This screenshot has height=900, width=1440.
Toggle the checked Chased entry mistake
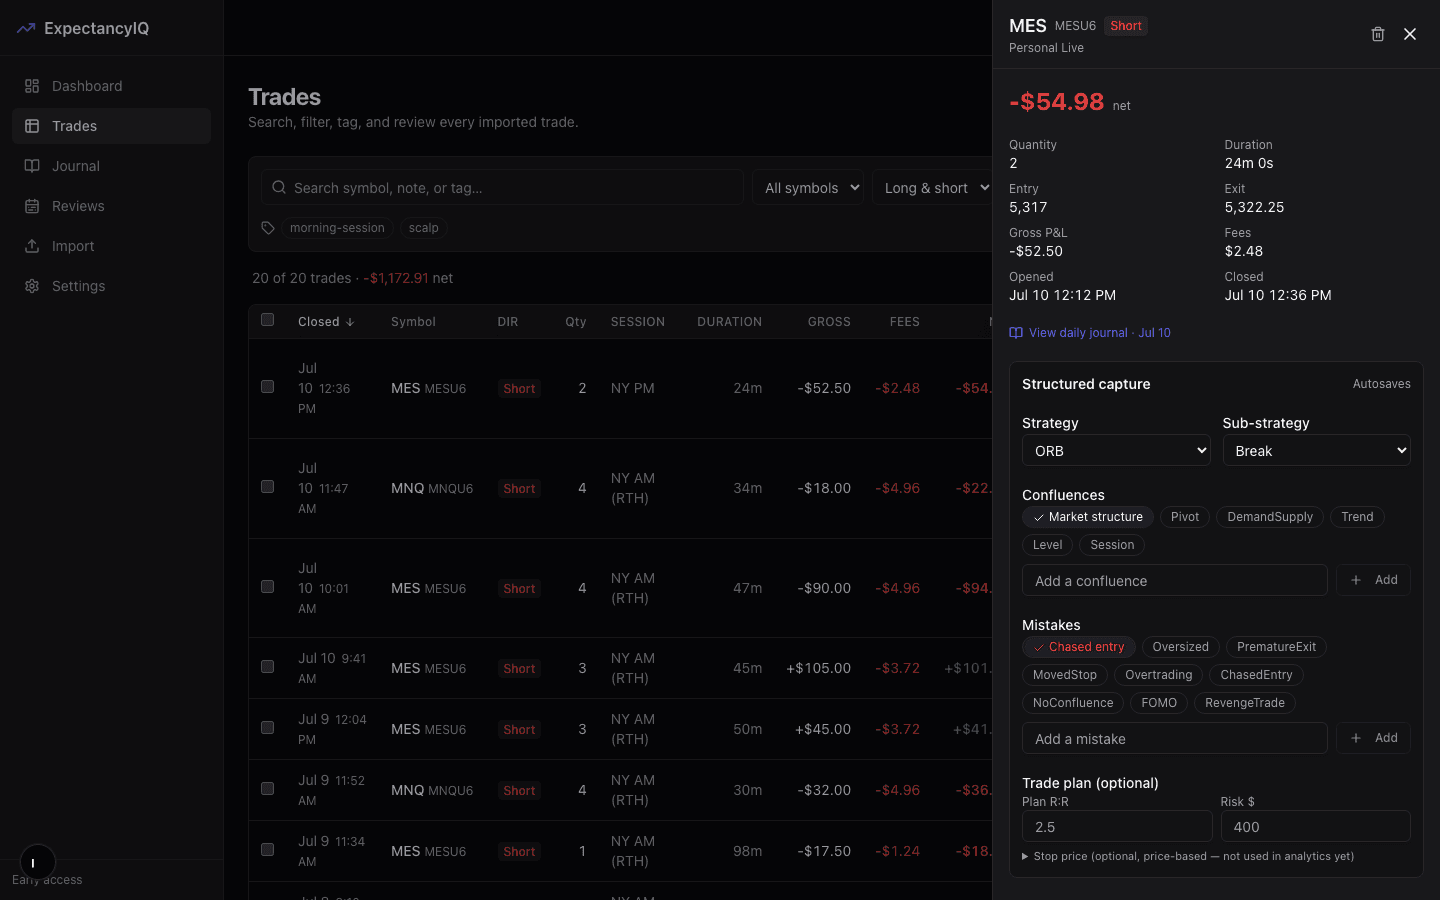(x=1079, y=647)
